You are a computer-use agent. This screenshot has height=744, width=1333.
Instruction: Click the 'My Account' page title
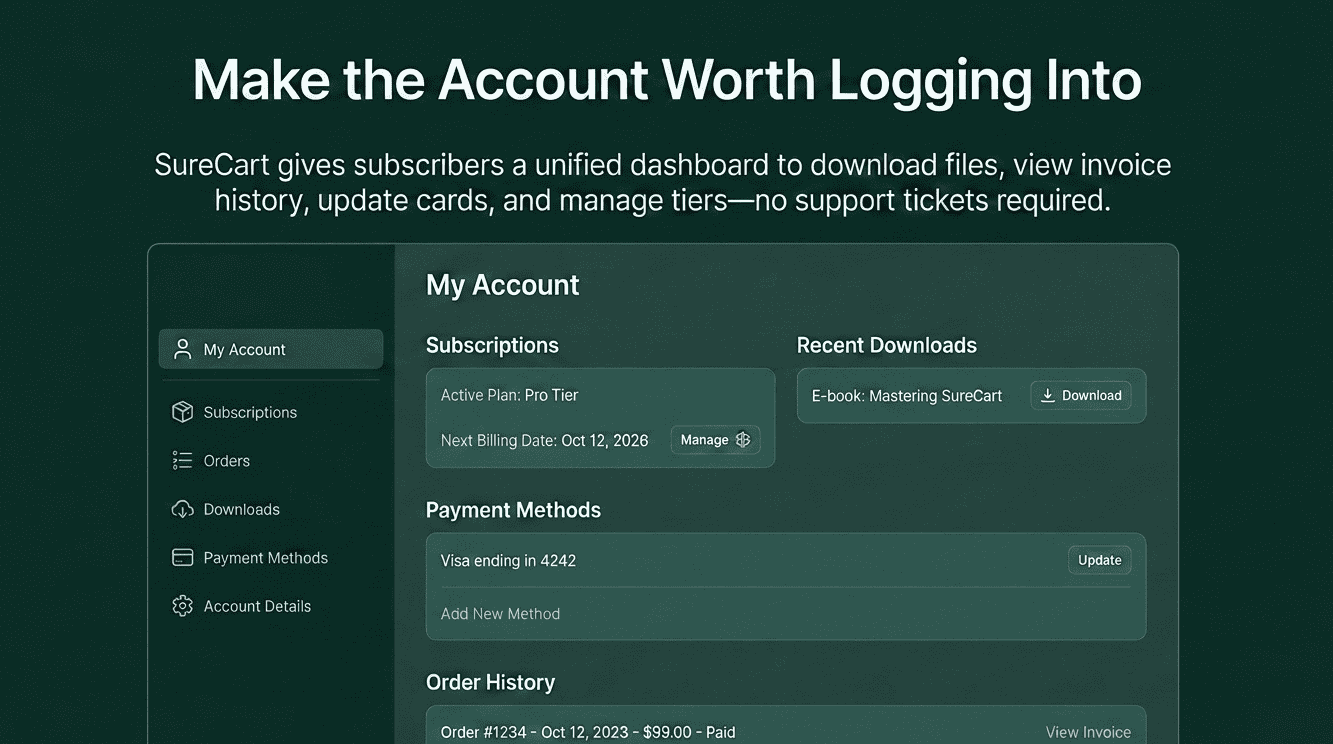click(503, 285)
